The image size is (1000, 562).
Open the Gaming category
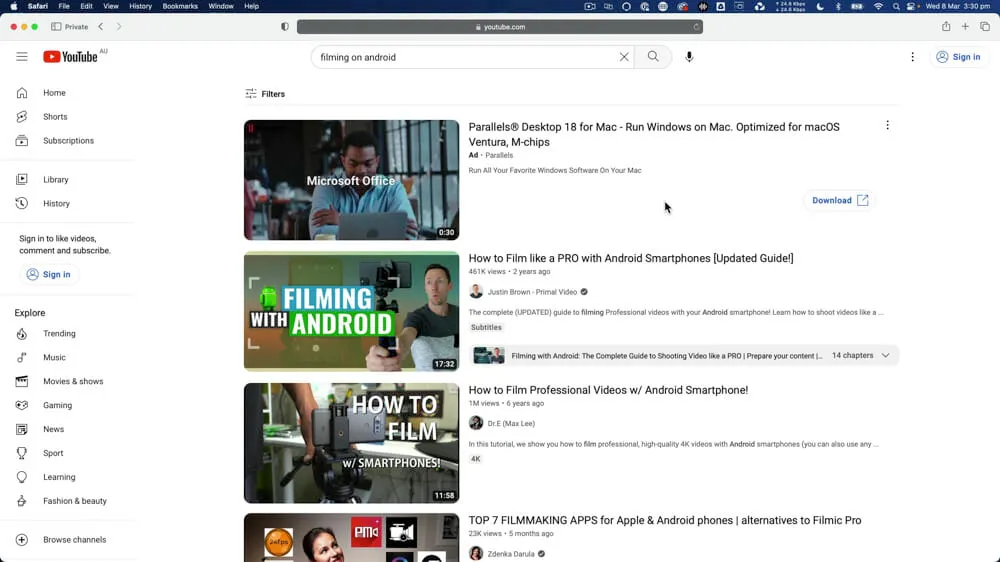pyautogui.click(x=57, y=405)
